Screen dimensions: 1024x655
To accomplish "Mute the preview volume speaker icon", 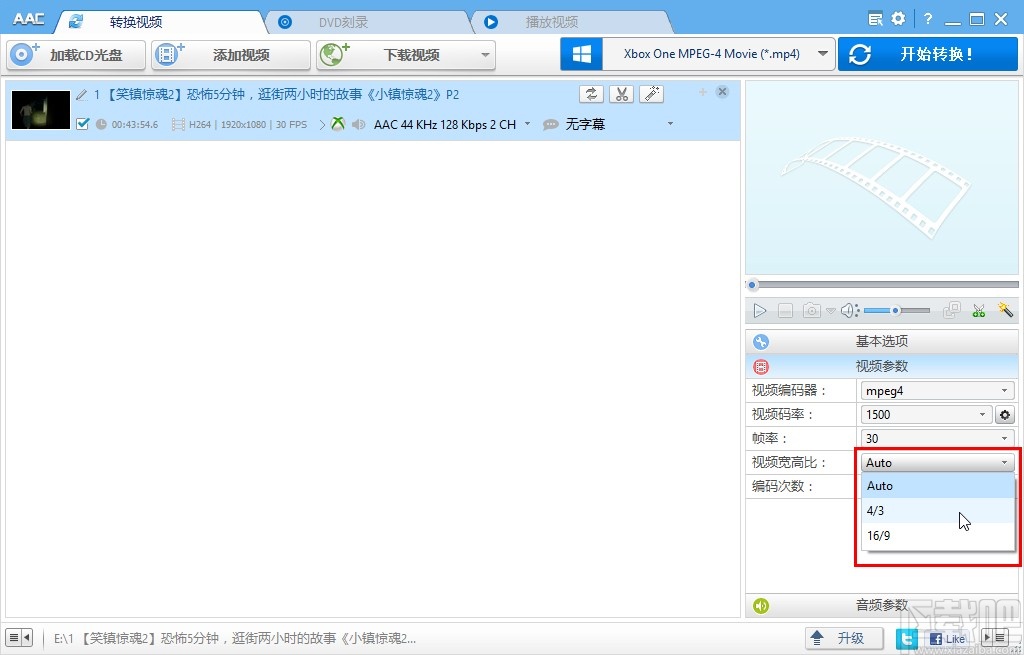I will coord(850,311).
